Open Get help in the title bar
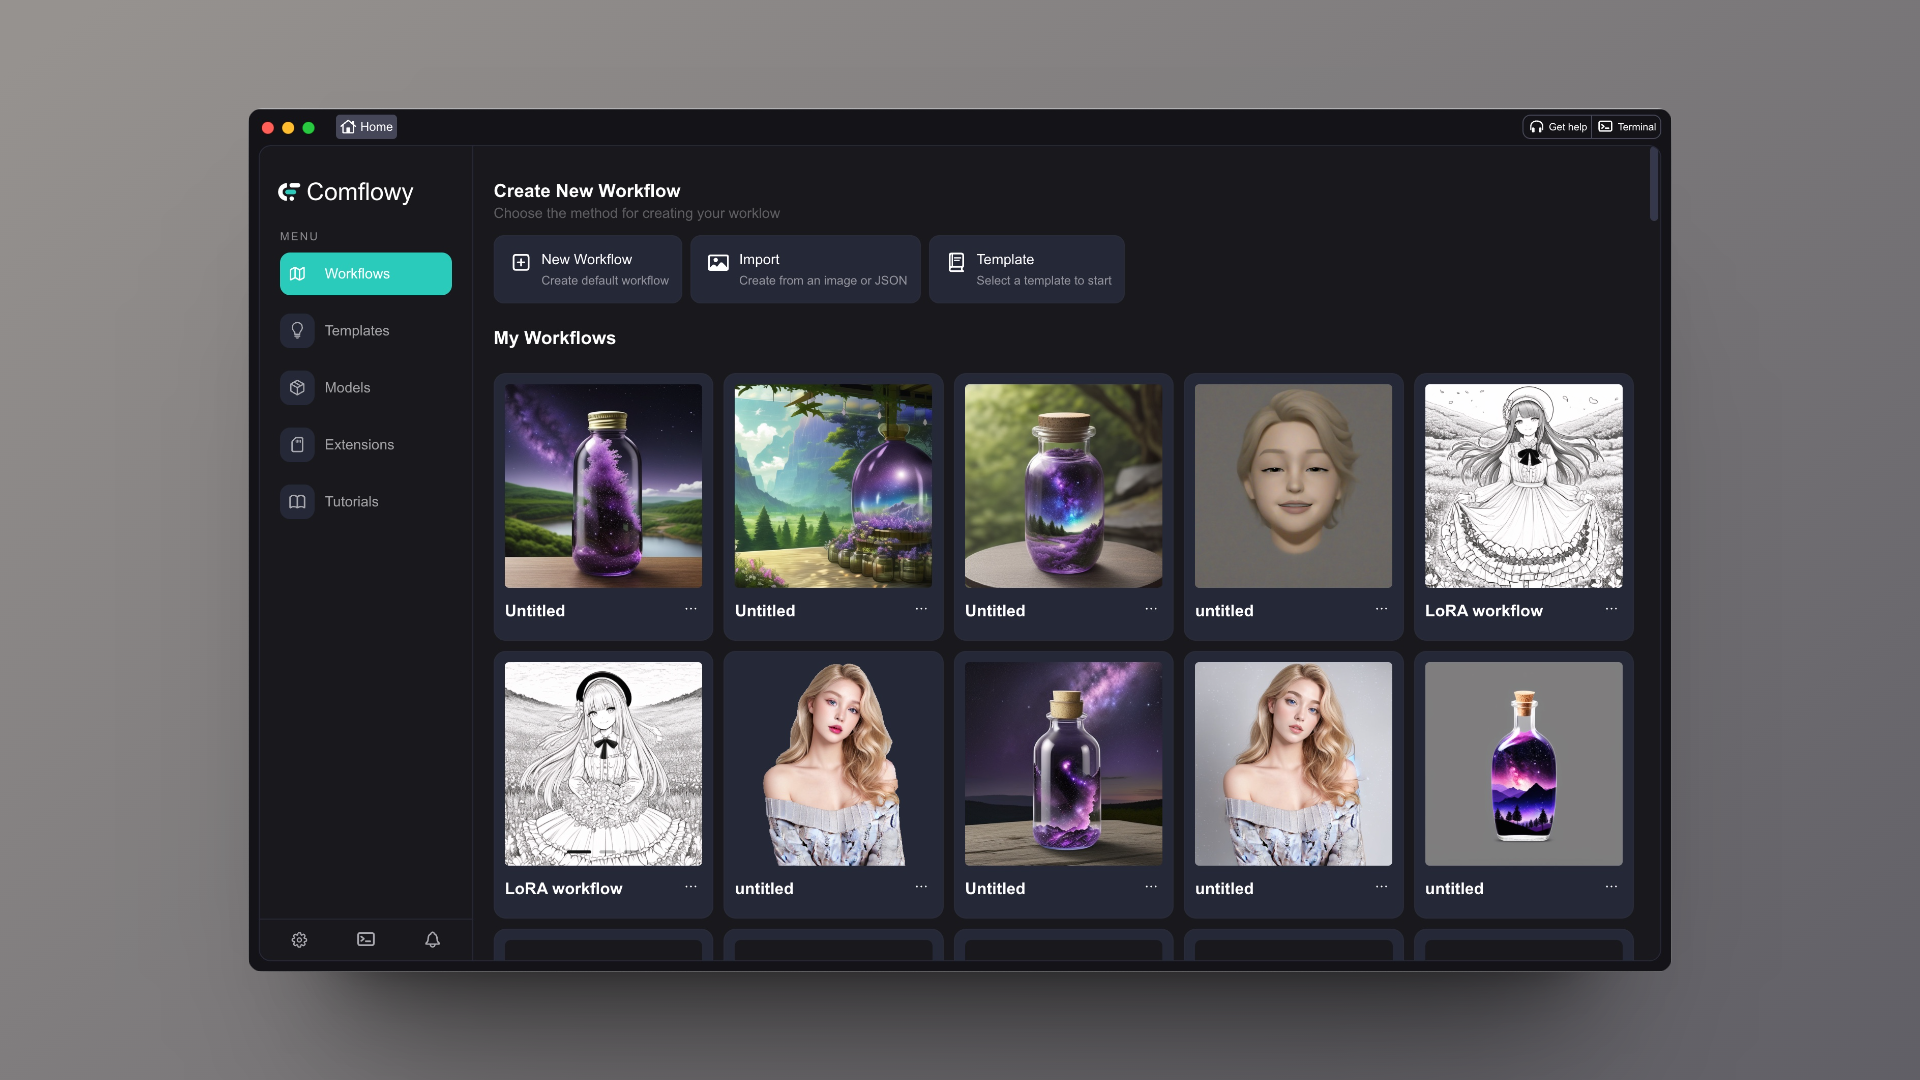This screenshot has height=1080, width=1920. pyautogui.click(x=1558, y=127)
